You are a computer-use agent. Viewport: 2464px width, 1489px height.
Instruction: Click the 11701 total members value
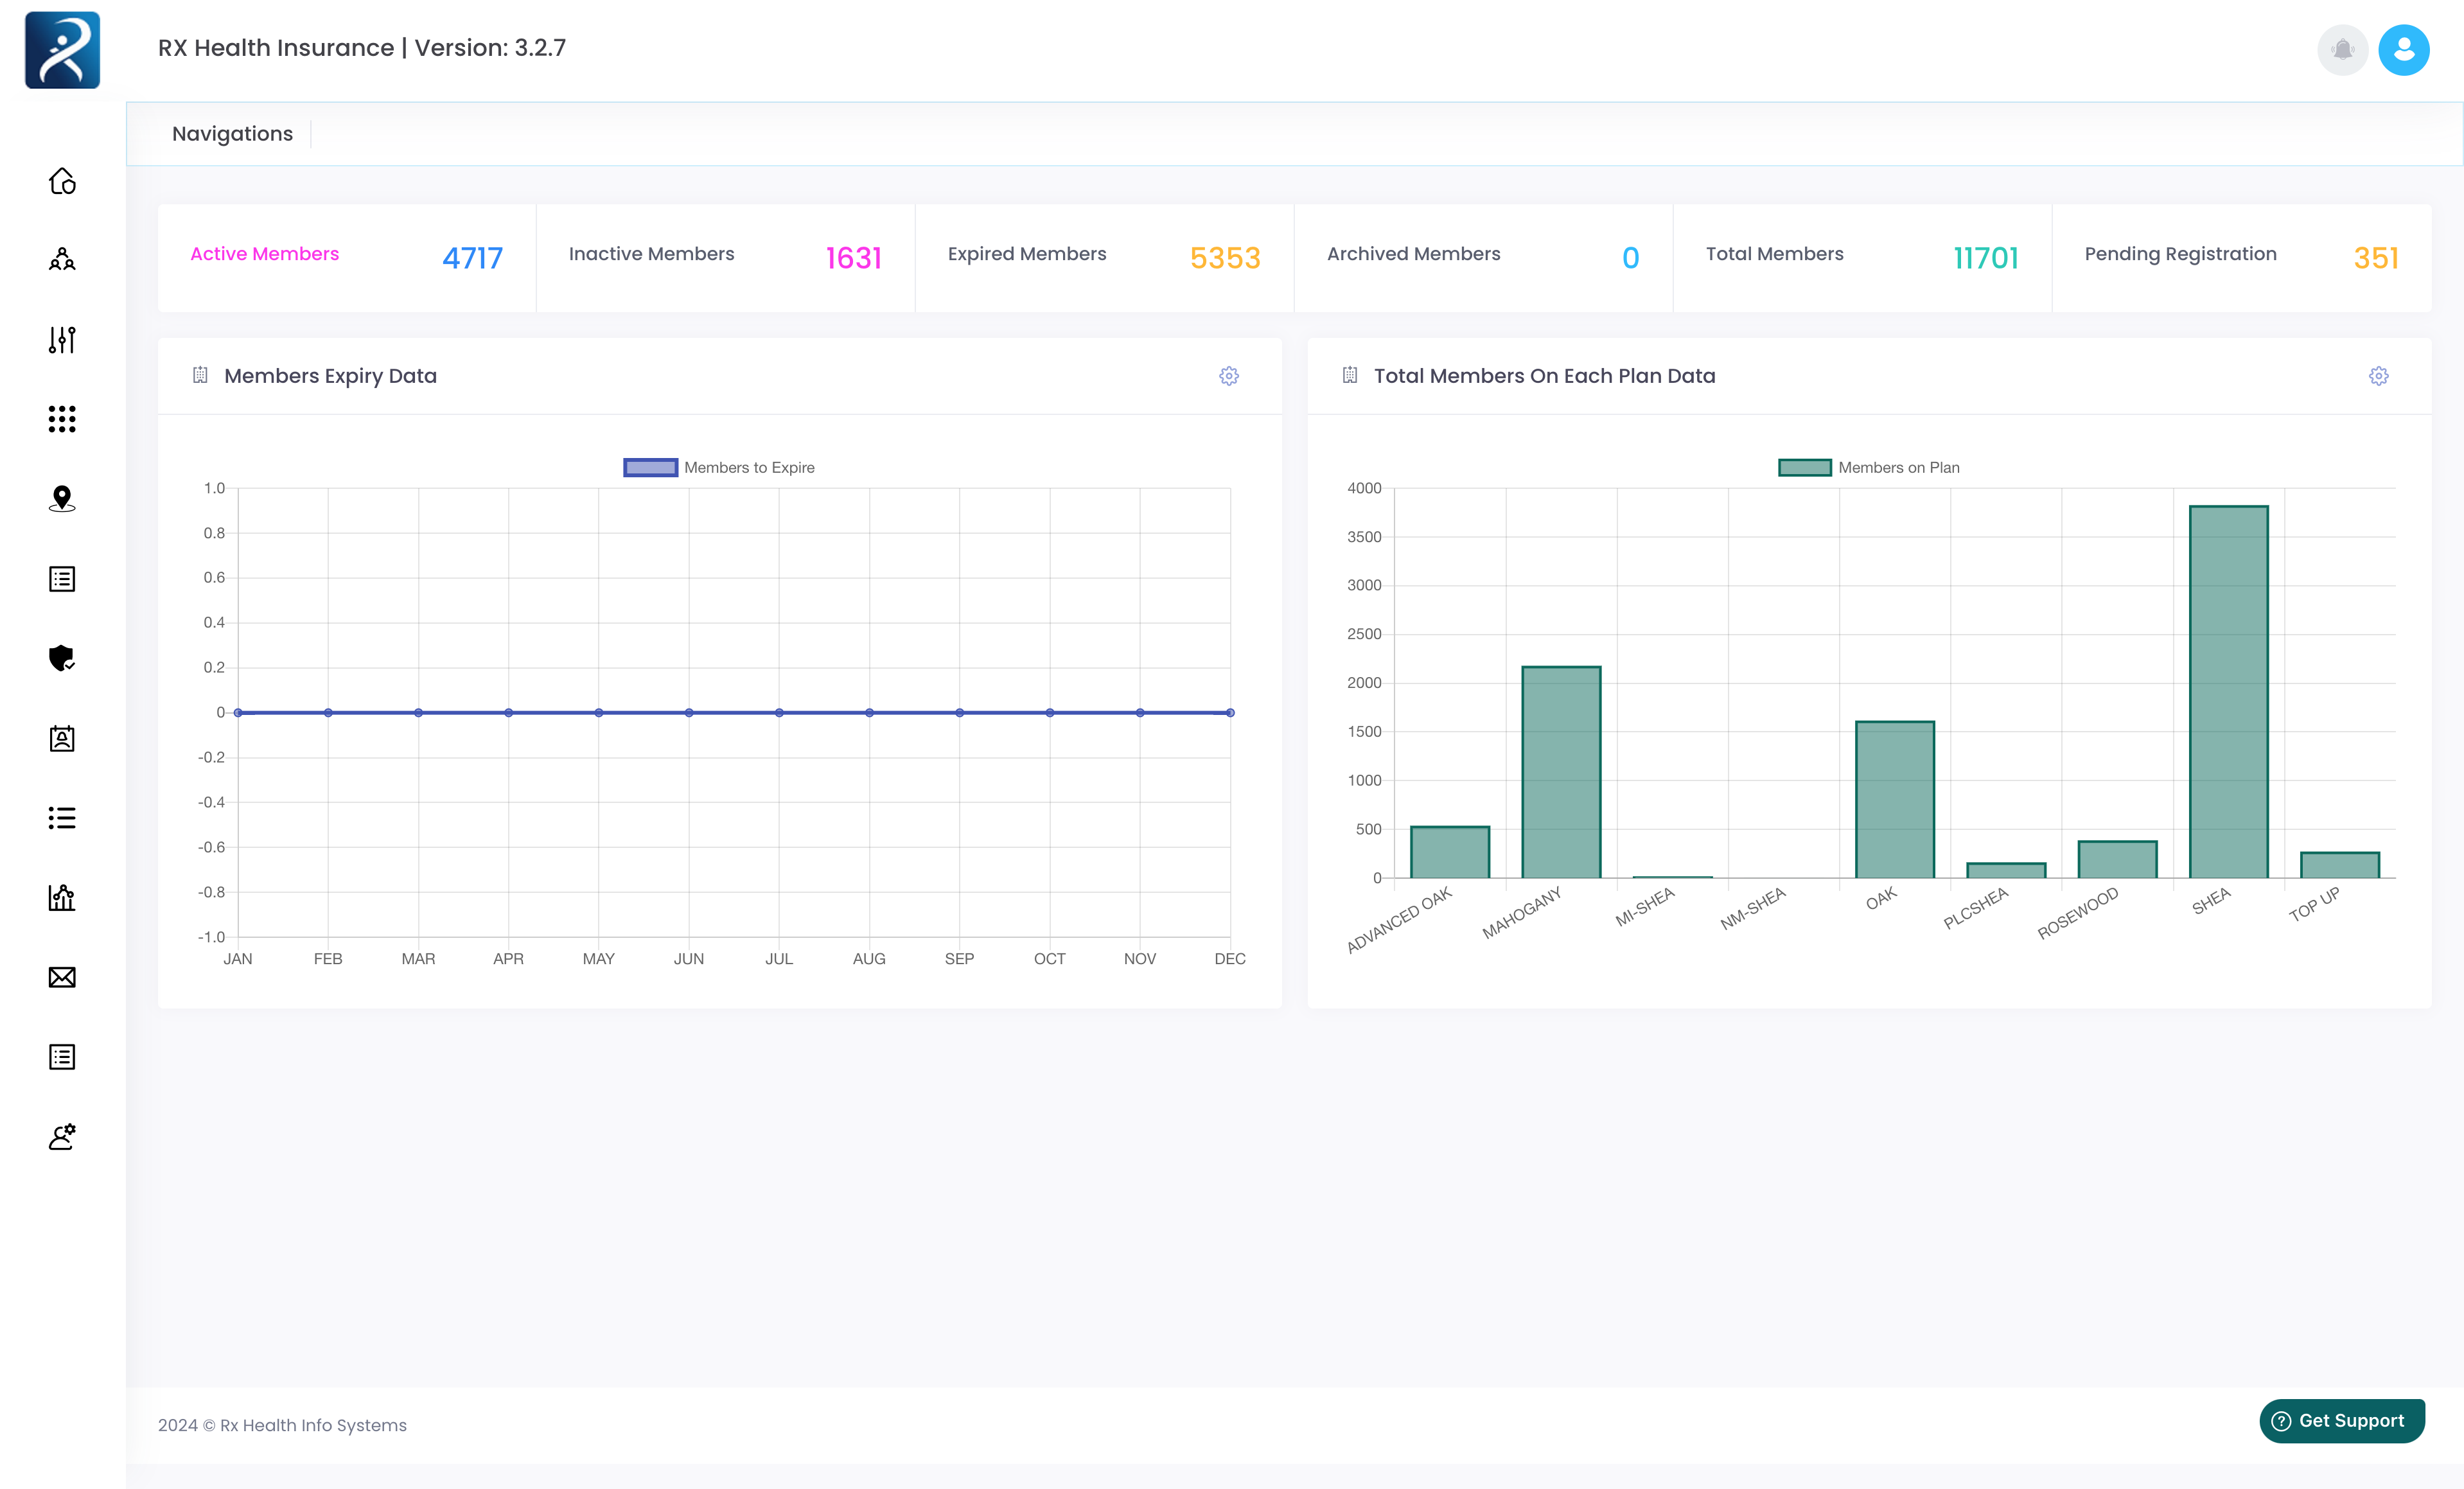tap(1986, 258)
